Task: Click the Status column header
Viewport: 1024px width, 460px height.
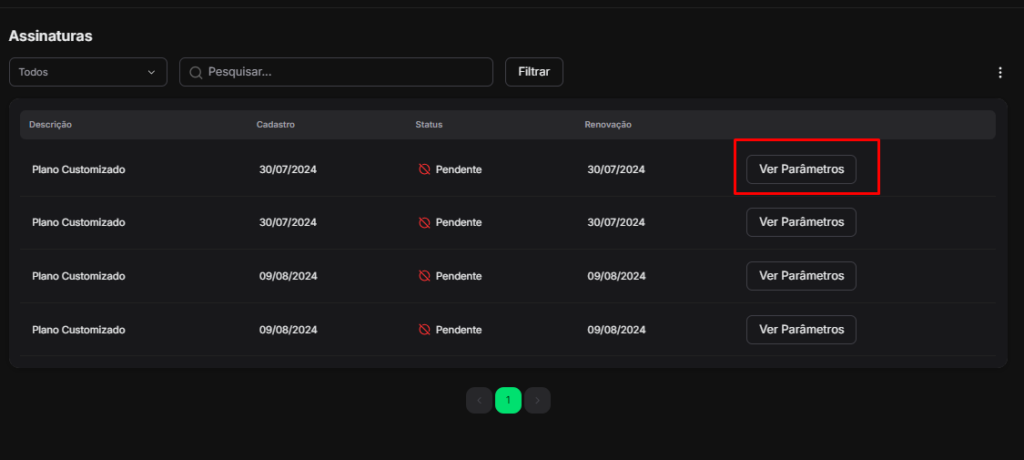Action: coord(429,125)
